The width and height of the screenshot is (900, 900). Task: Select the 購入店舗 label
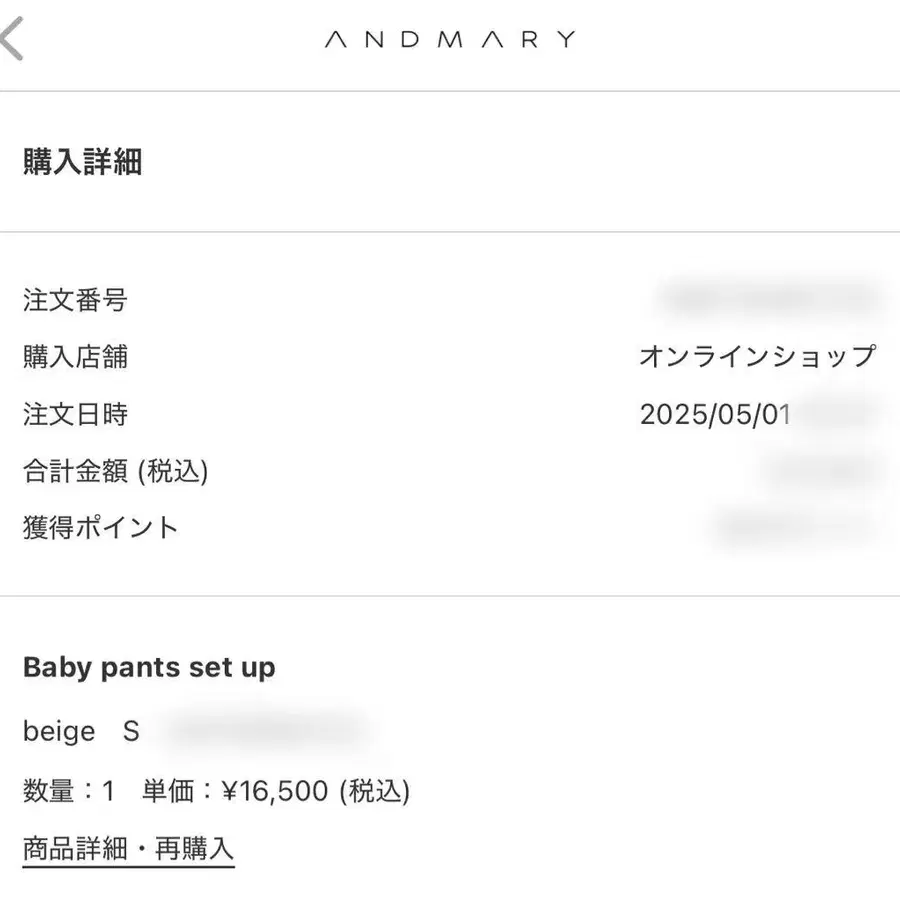click(75, 356)
